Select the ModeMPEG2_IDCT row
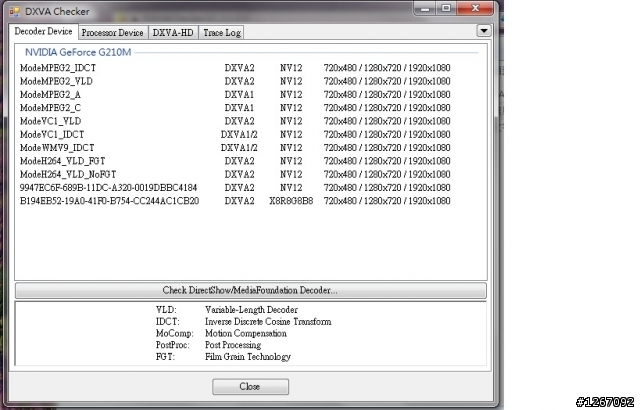 tap(235, 68)
